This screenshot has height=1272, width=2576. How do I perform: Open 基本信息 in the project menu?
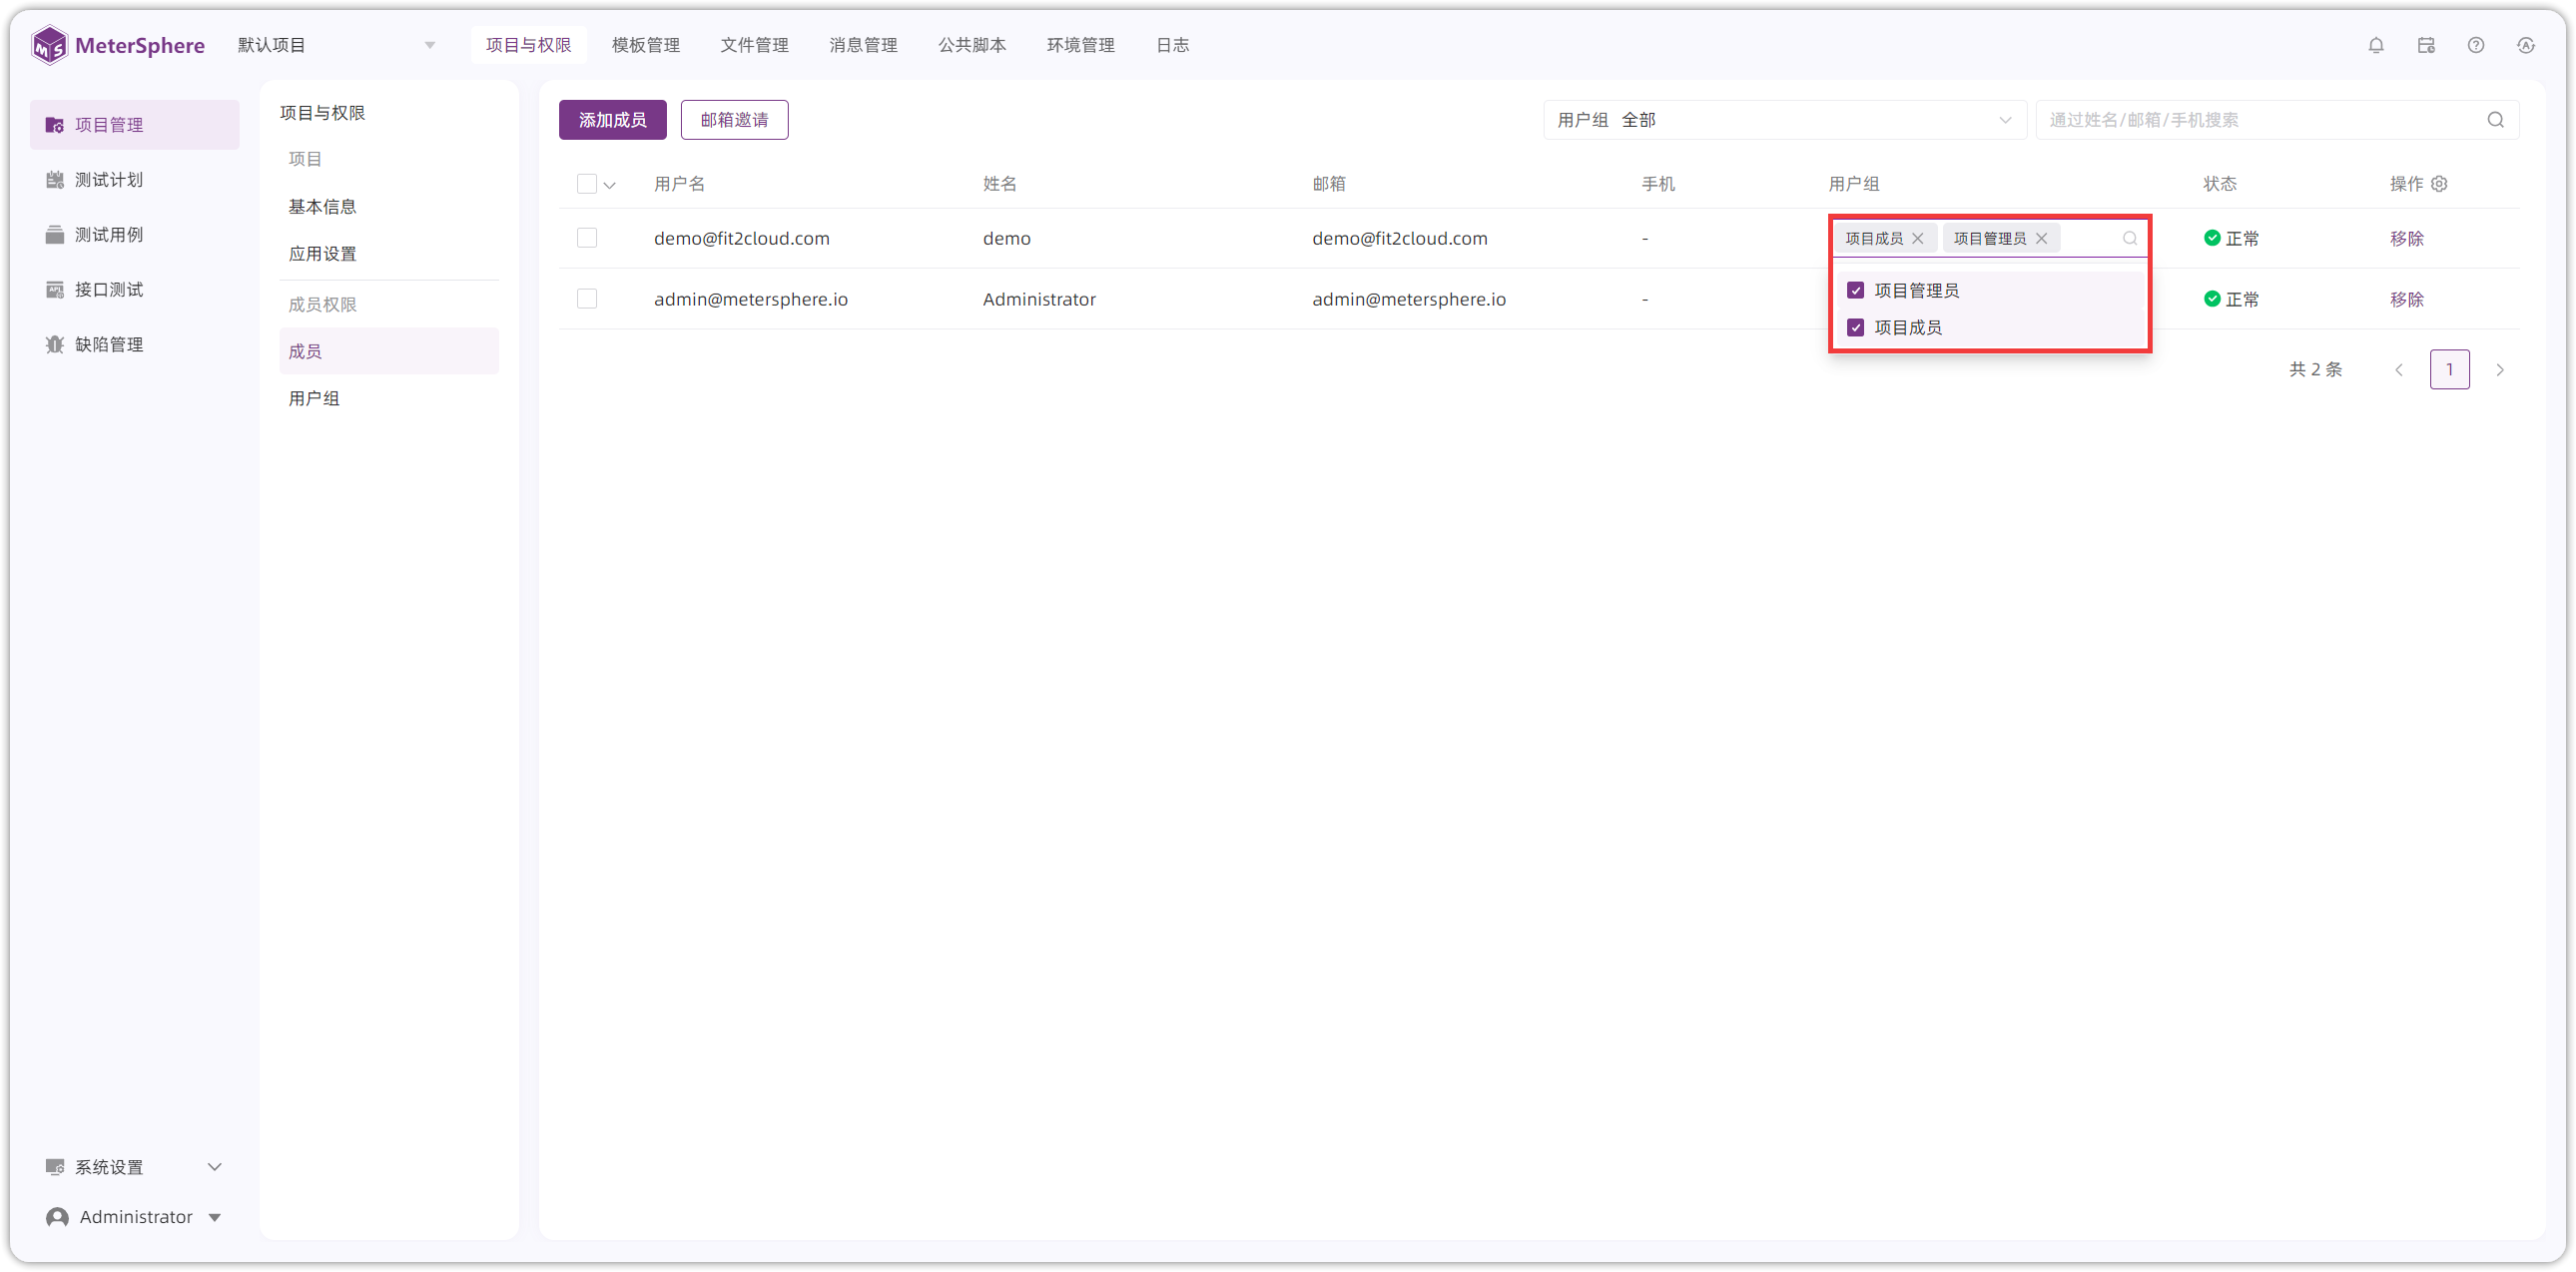point(390,207)
